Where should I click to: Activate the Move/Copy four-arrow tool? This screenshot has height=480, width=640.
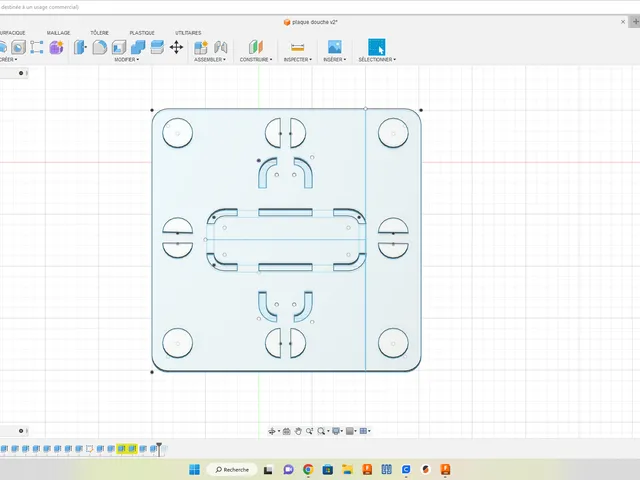click(x=176, y=47)
